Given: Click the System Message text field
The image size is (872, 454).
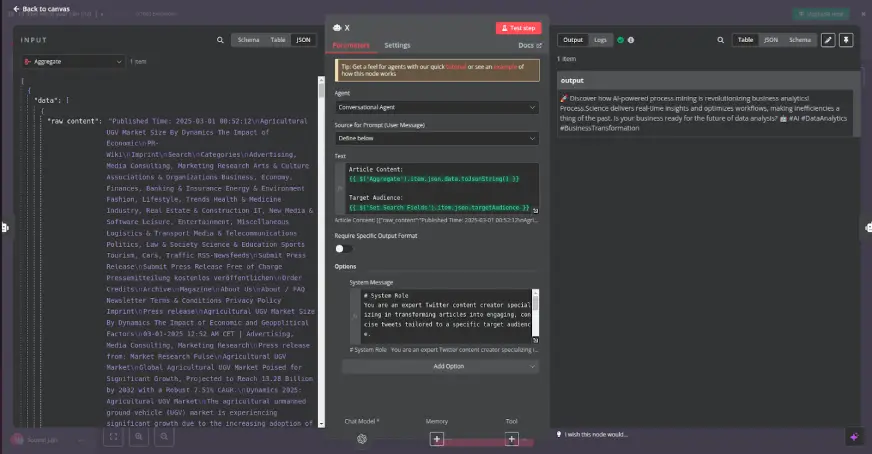Looking at the screenshot, I should tap(440, 316).
